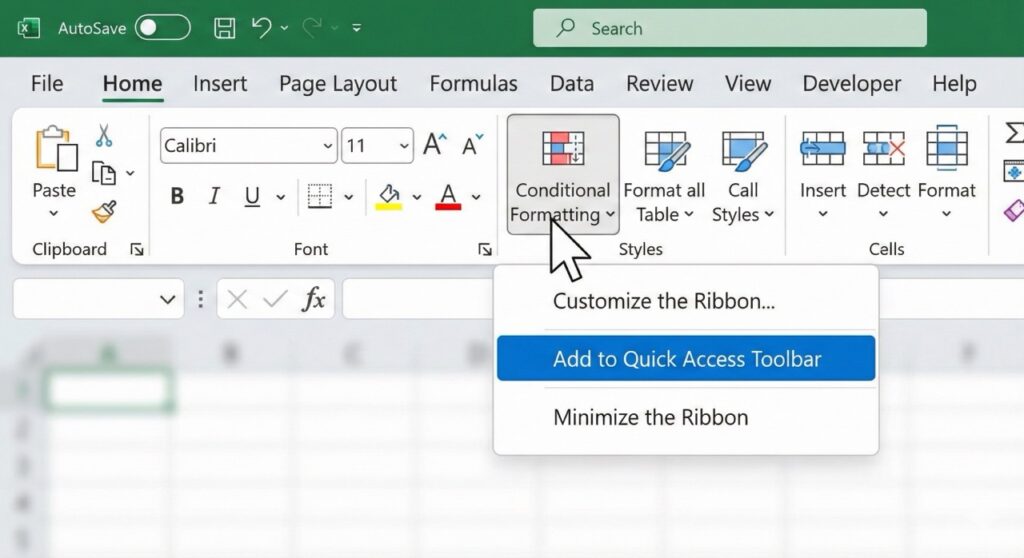
Task: Expand the Calibri font name dropdown
Action: point(327,146)
